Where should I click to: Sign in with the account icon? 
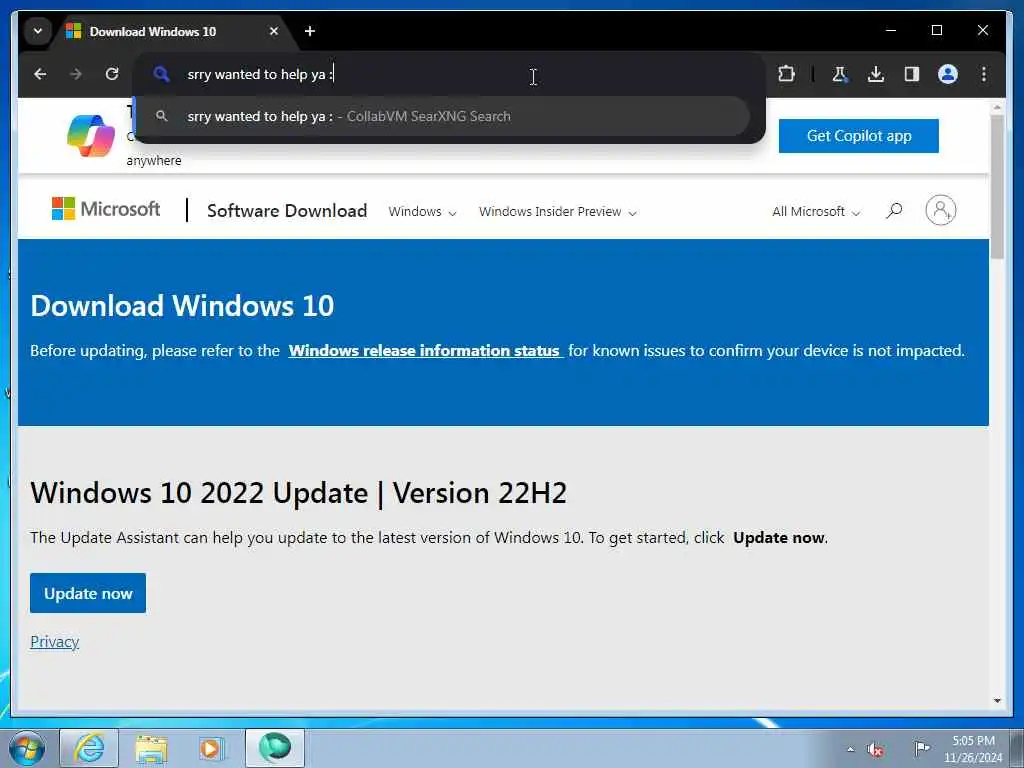tap(940, 210)
